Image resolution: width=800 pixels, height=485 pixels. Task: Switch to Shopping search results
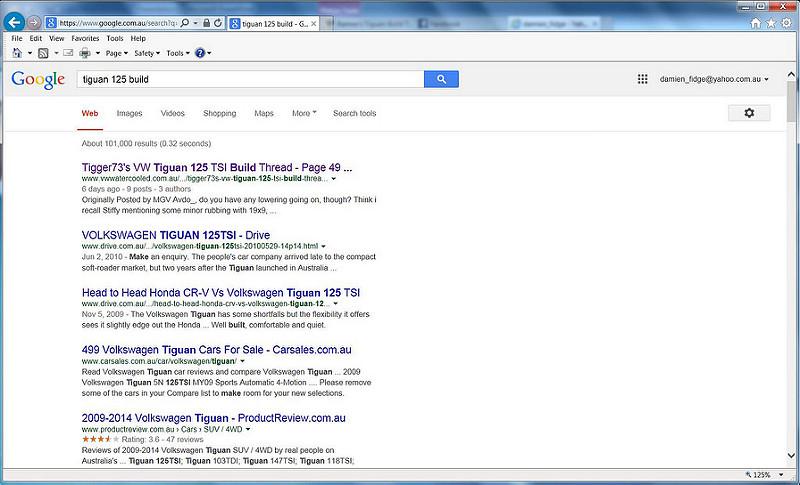coord(219,113)
